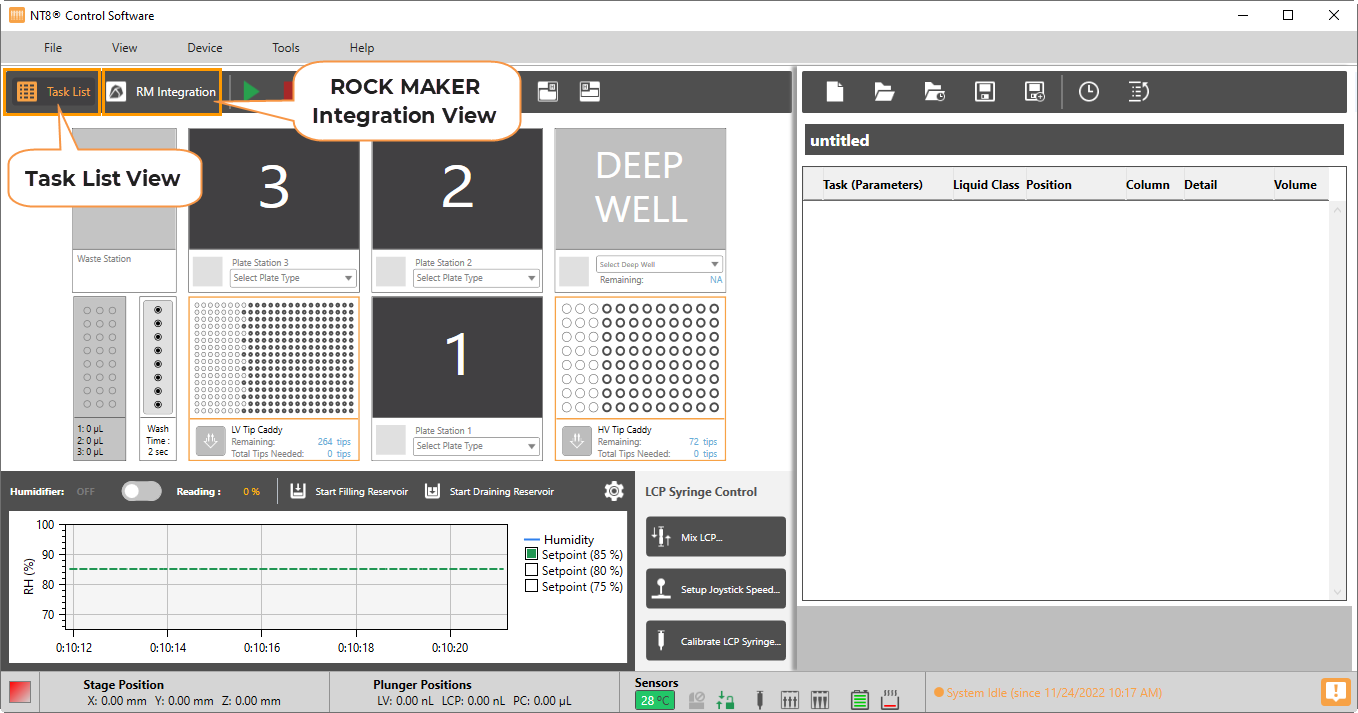Image resolution: width=1358 pixels, height=713 pixels.
Task: Click Setup Joystick Speed... button
Action: tap(716, 589)
